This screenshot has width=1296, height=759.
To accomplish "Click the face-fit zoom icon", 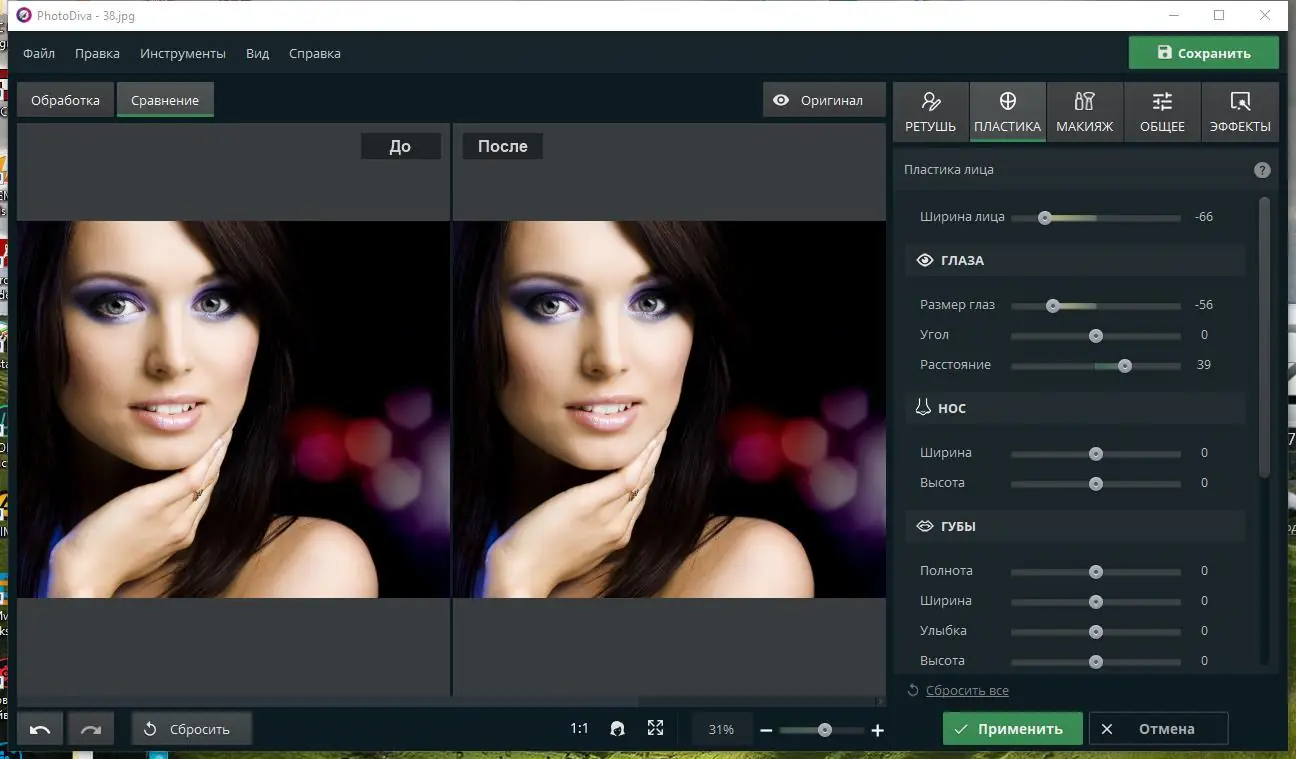I will [618, 729].
